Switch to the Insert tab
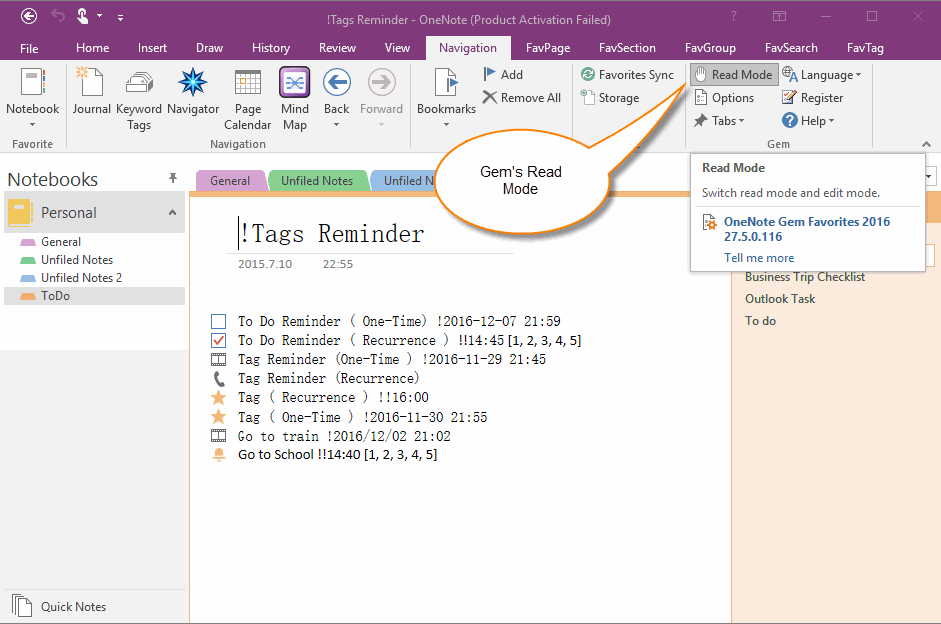Image resolution: width=941 pixels, height=624 pixels. pyautogui.click(x=152, y=48)
